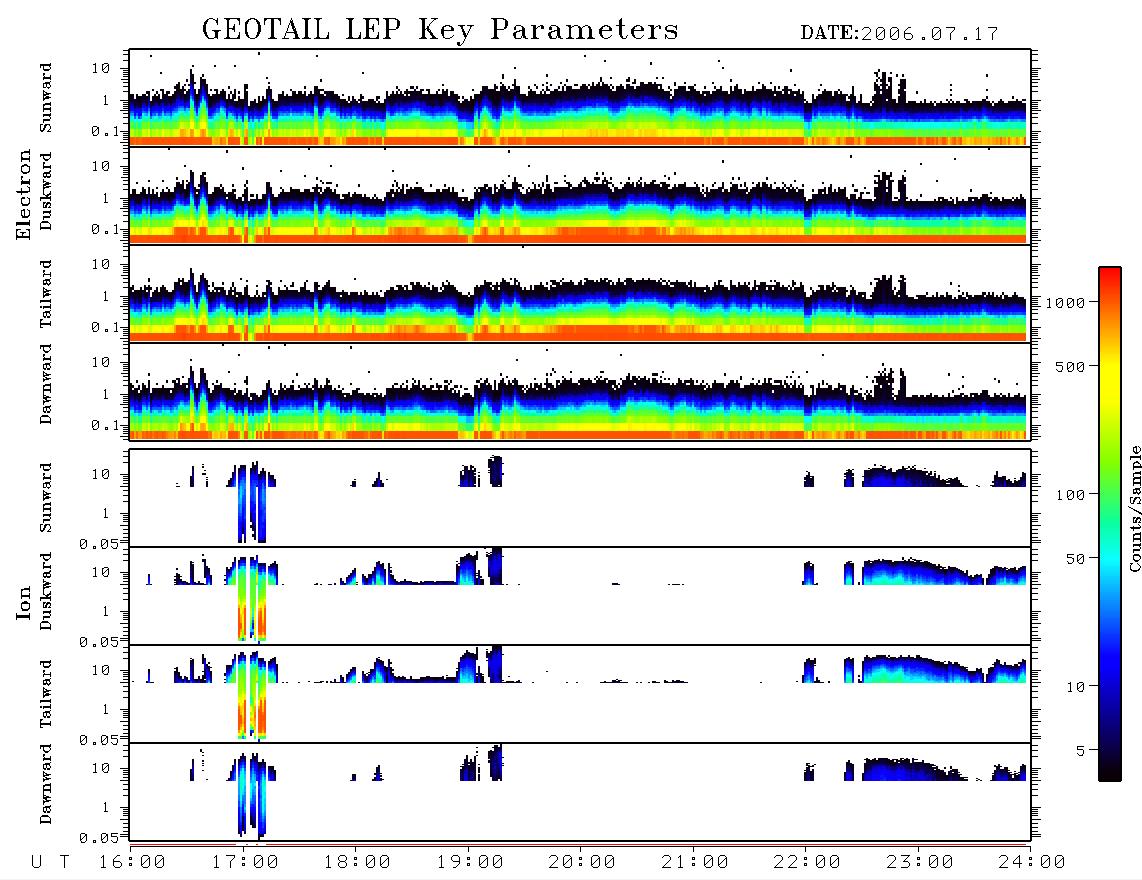1142x880 pixels.
Task: Click the Electron Sunward spectrogram panel
Action: coord(580,98)
